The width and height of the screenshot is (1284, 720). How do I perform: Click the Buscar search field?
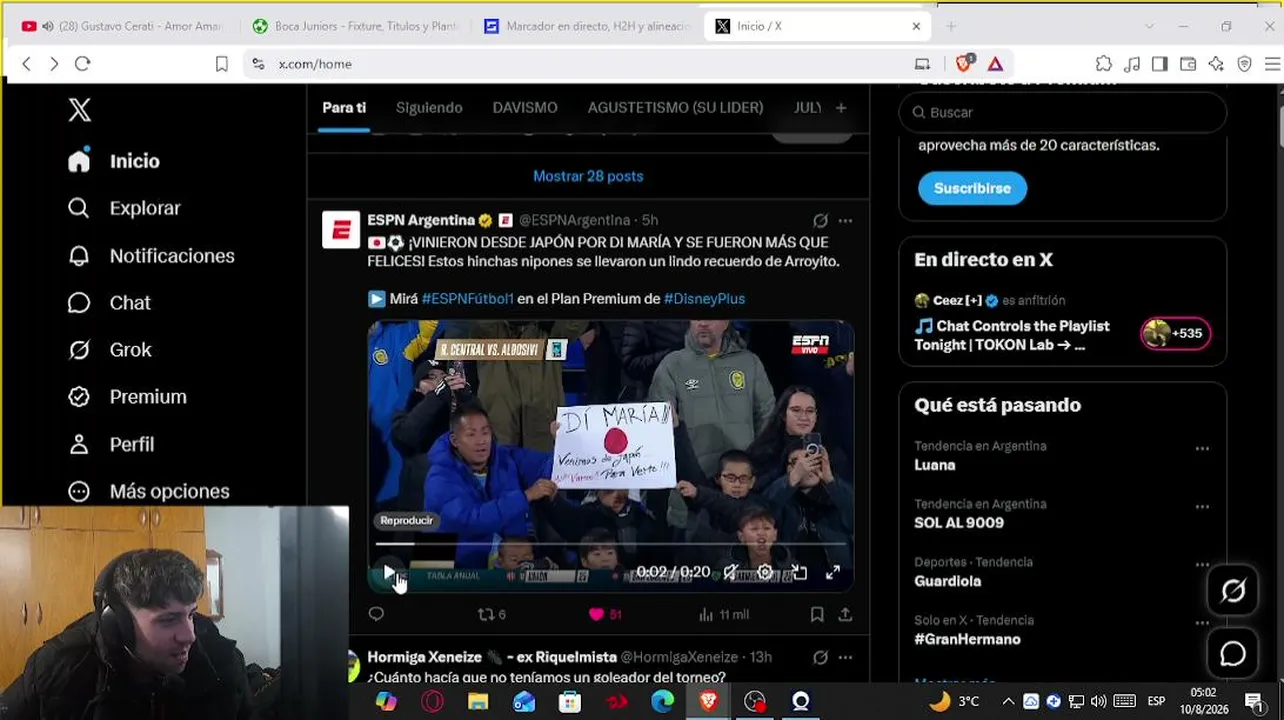1063,112
